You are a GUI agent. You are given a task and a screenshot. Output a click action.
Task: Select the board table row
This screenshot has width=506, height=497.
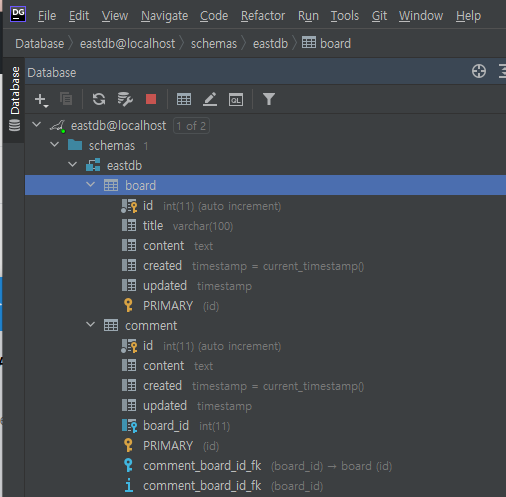[x=265, y=185]
